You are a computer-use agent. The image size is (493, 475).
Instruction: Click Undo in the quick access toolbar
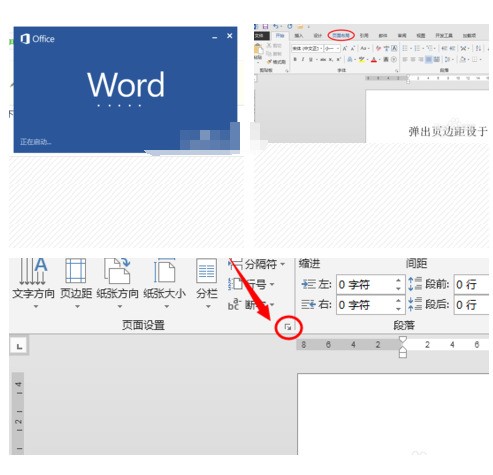pos(276,26)
